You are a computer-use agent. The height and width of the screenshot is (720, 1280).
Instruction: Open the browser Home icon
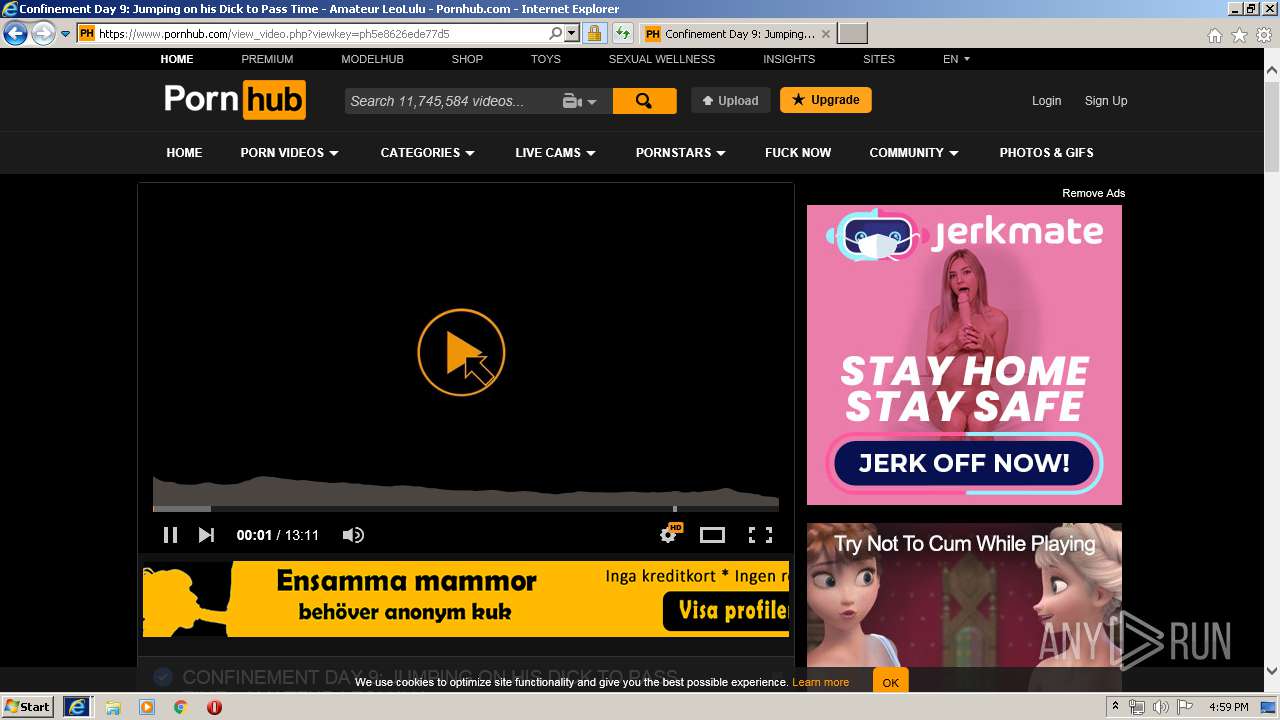pyautogui.click(x=1214, y=35)
